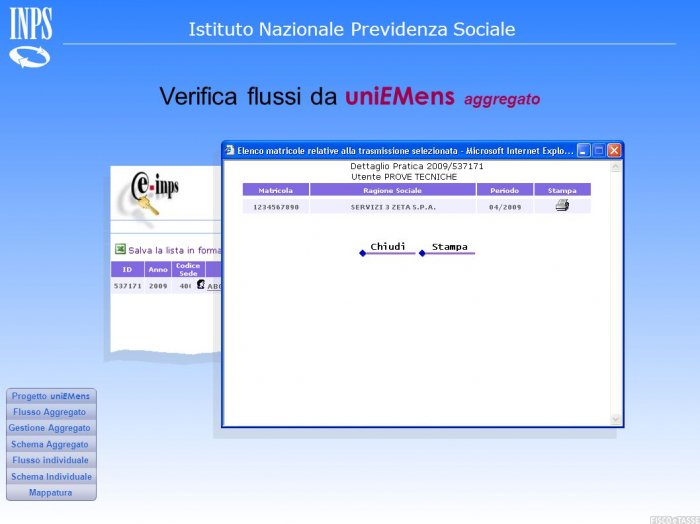Go to Gestione Aggregato section
This screenshot has width=700, height=524.
pyautogui.click(x=50, y=428)
